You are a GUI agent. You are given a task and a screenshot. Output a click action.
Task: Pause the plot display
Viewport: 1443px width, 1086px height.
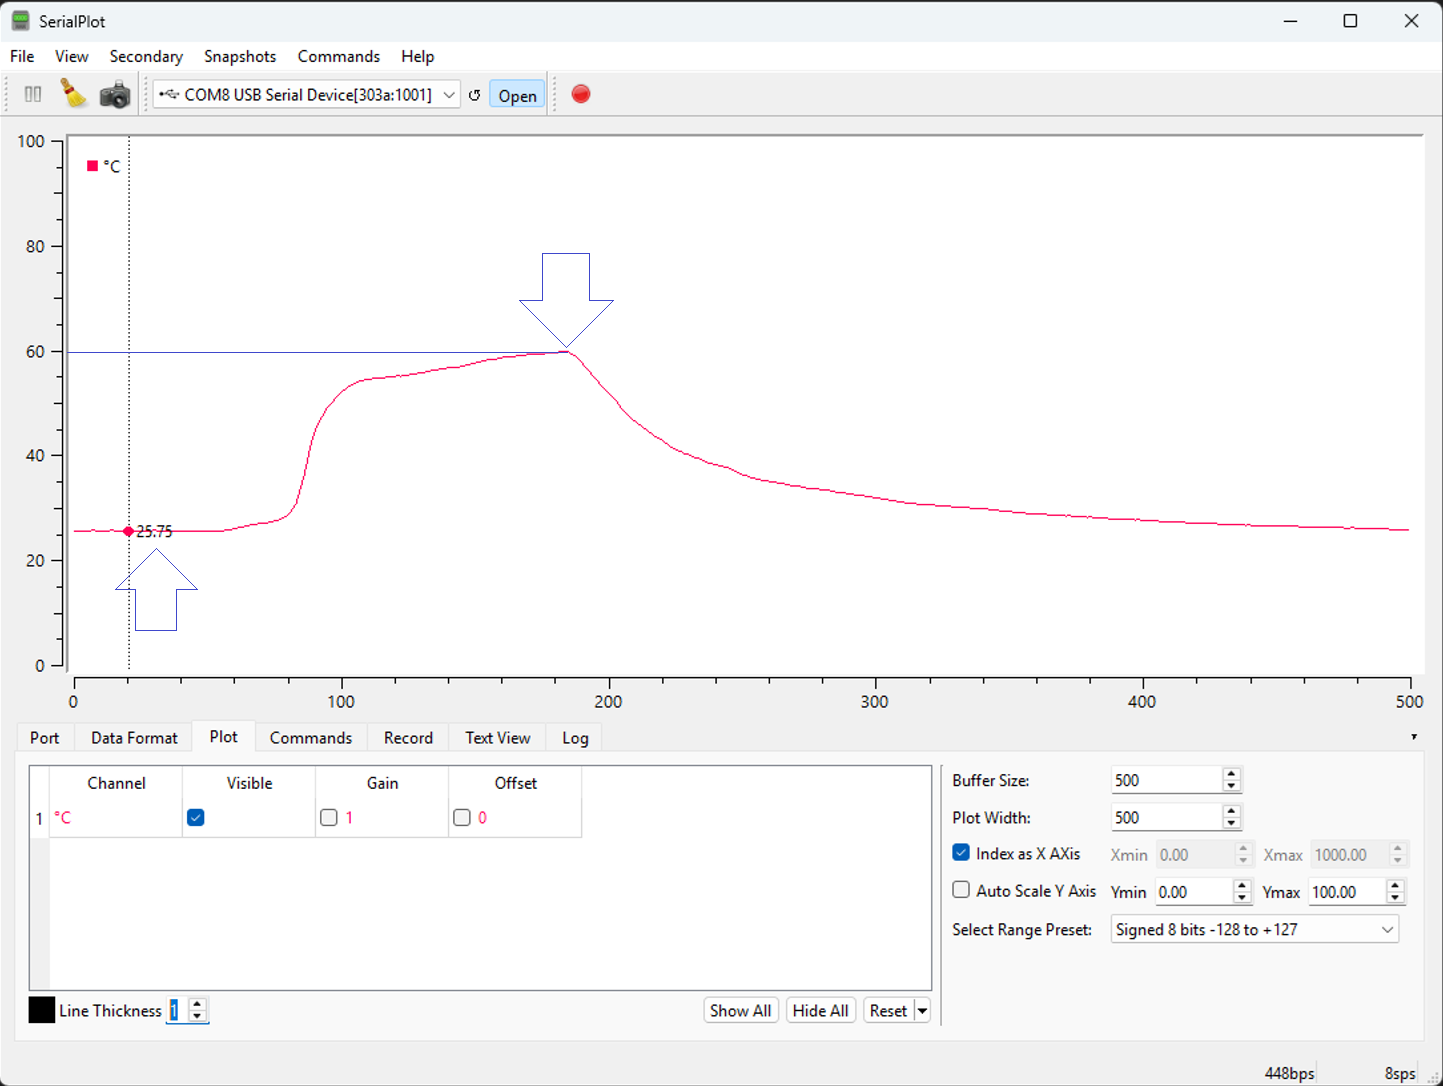pos(31,94)
